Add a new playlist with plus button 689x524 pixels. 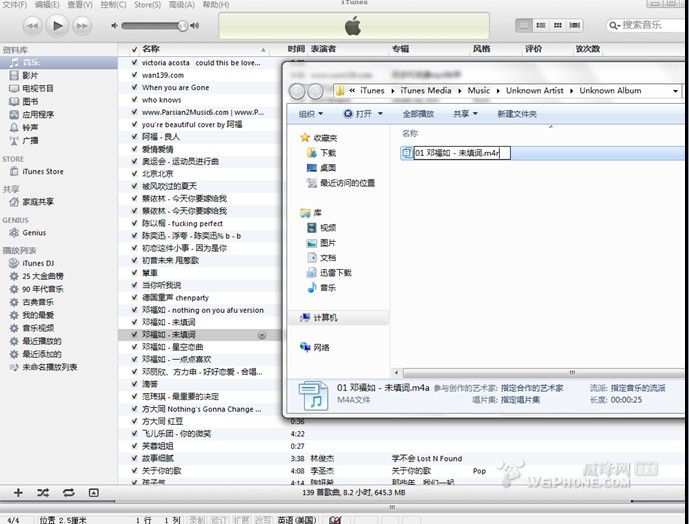click(x=18, y=492)
